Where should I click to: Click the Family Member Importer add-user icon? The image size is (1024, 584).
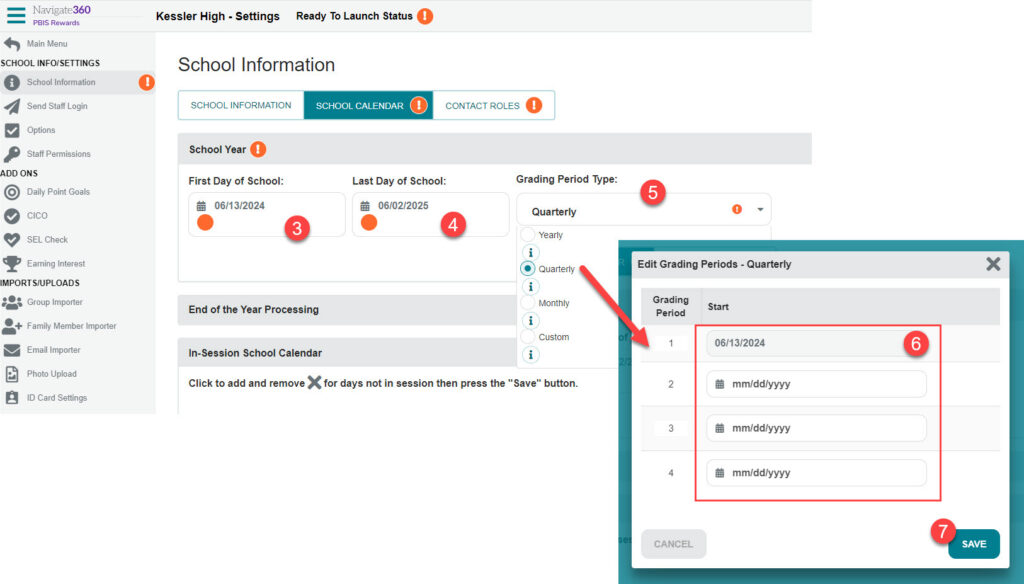12,326
